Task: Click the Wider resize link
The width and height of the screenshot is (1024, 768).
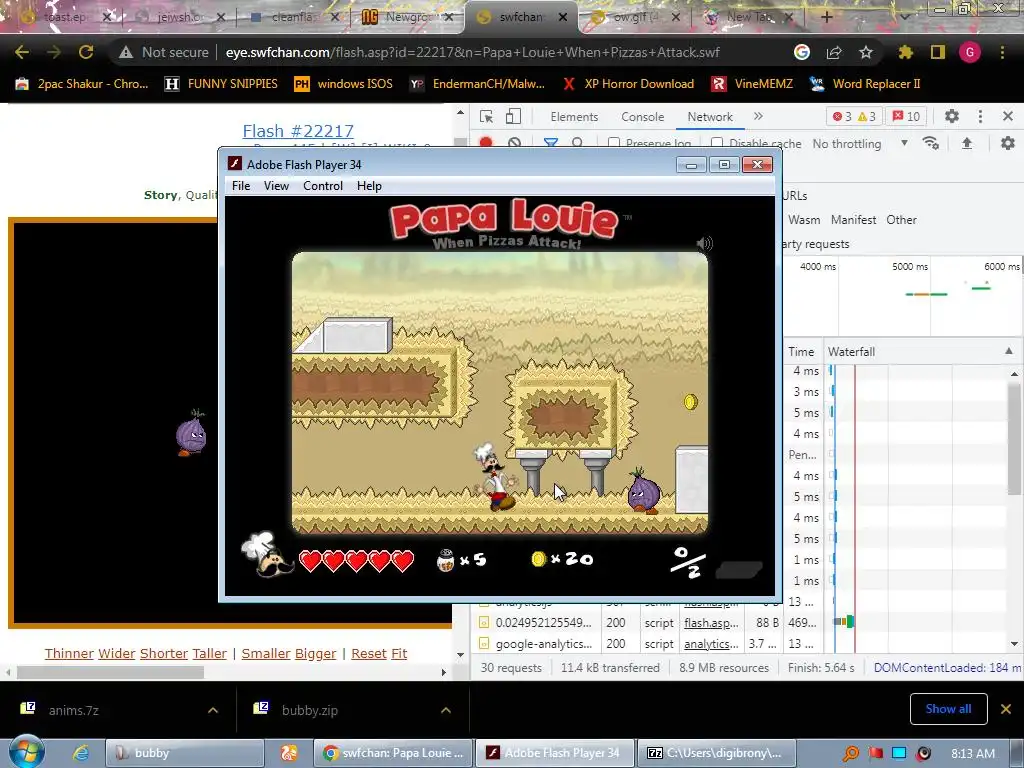Action: (117, 654)
